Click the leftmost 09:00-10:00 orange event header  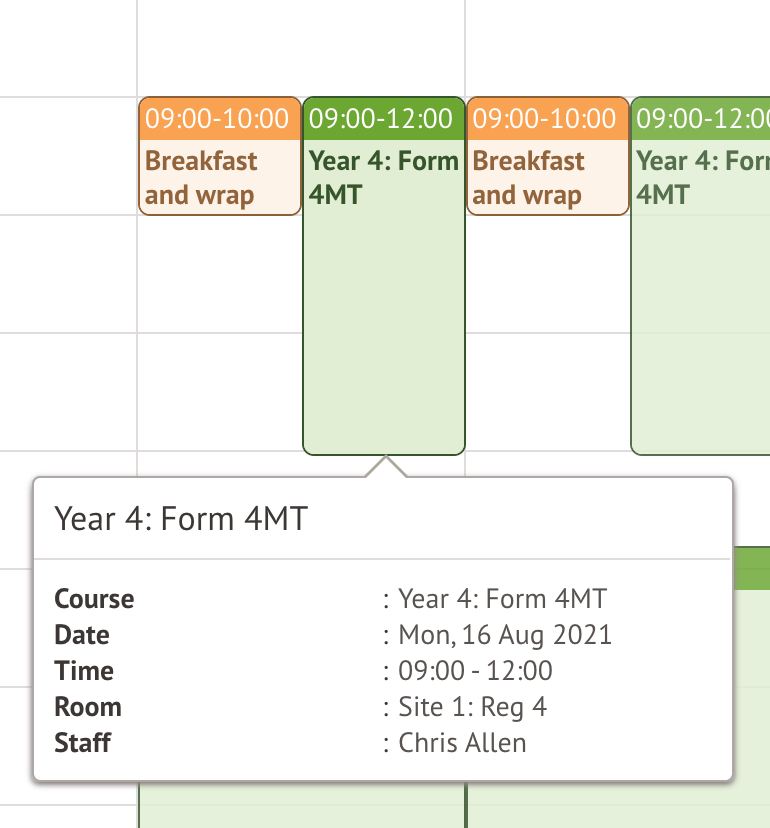[218, 119]
